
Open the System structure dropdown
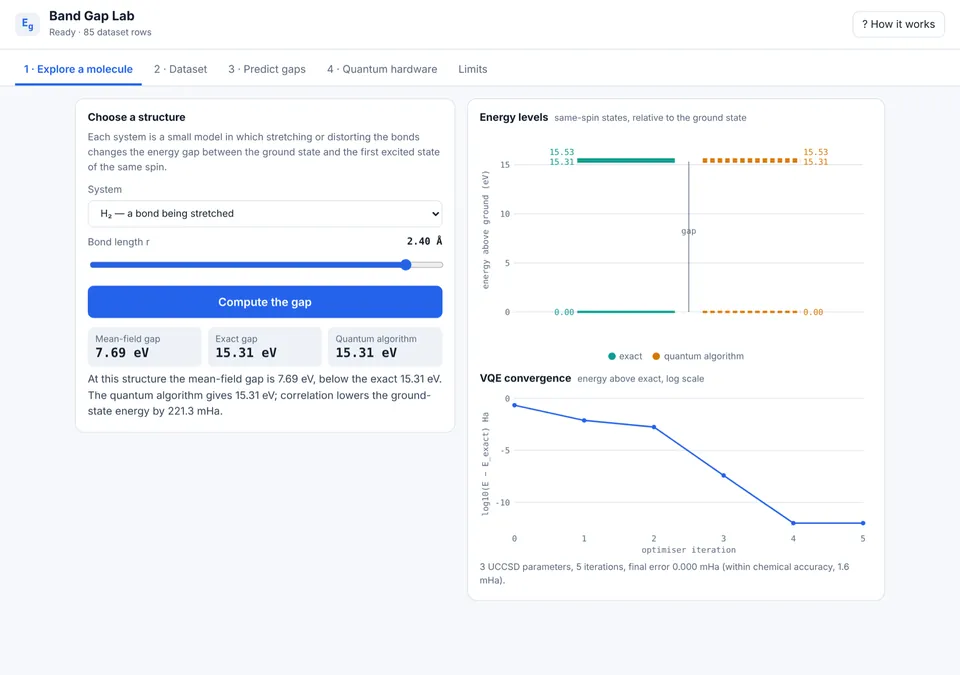[x=265, y=214]
